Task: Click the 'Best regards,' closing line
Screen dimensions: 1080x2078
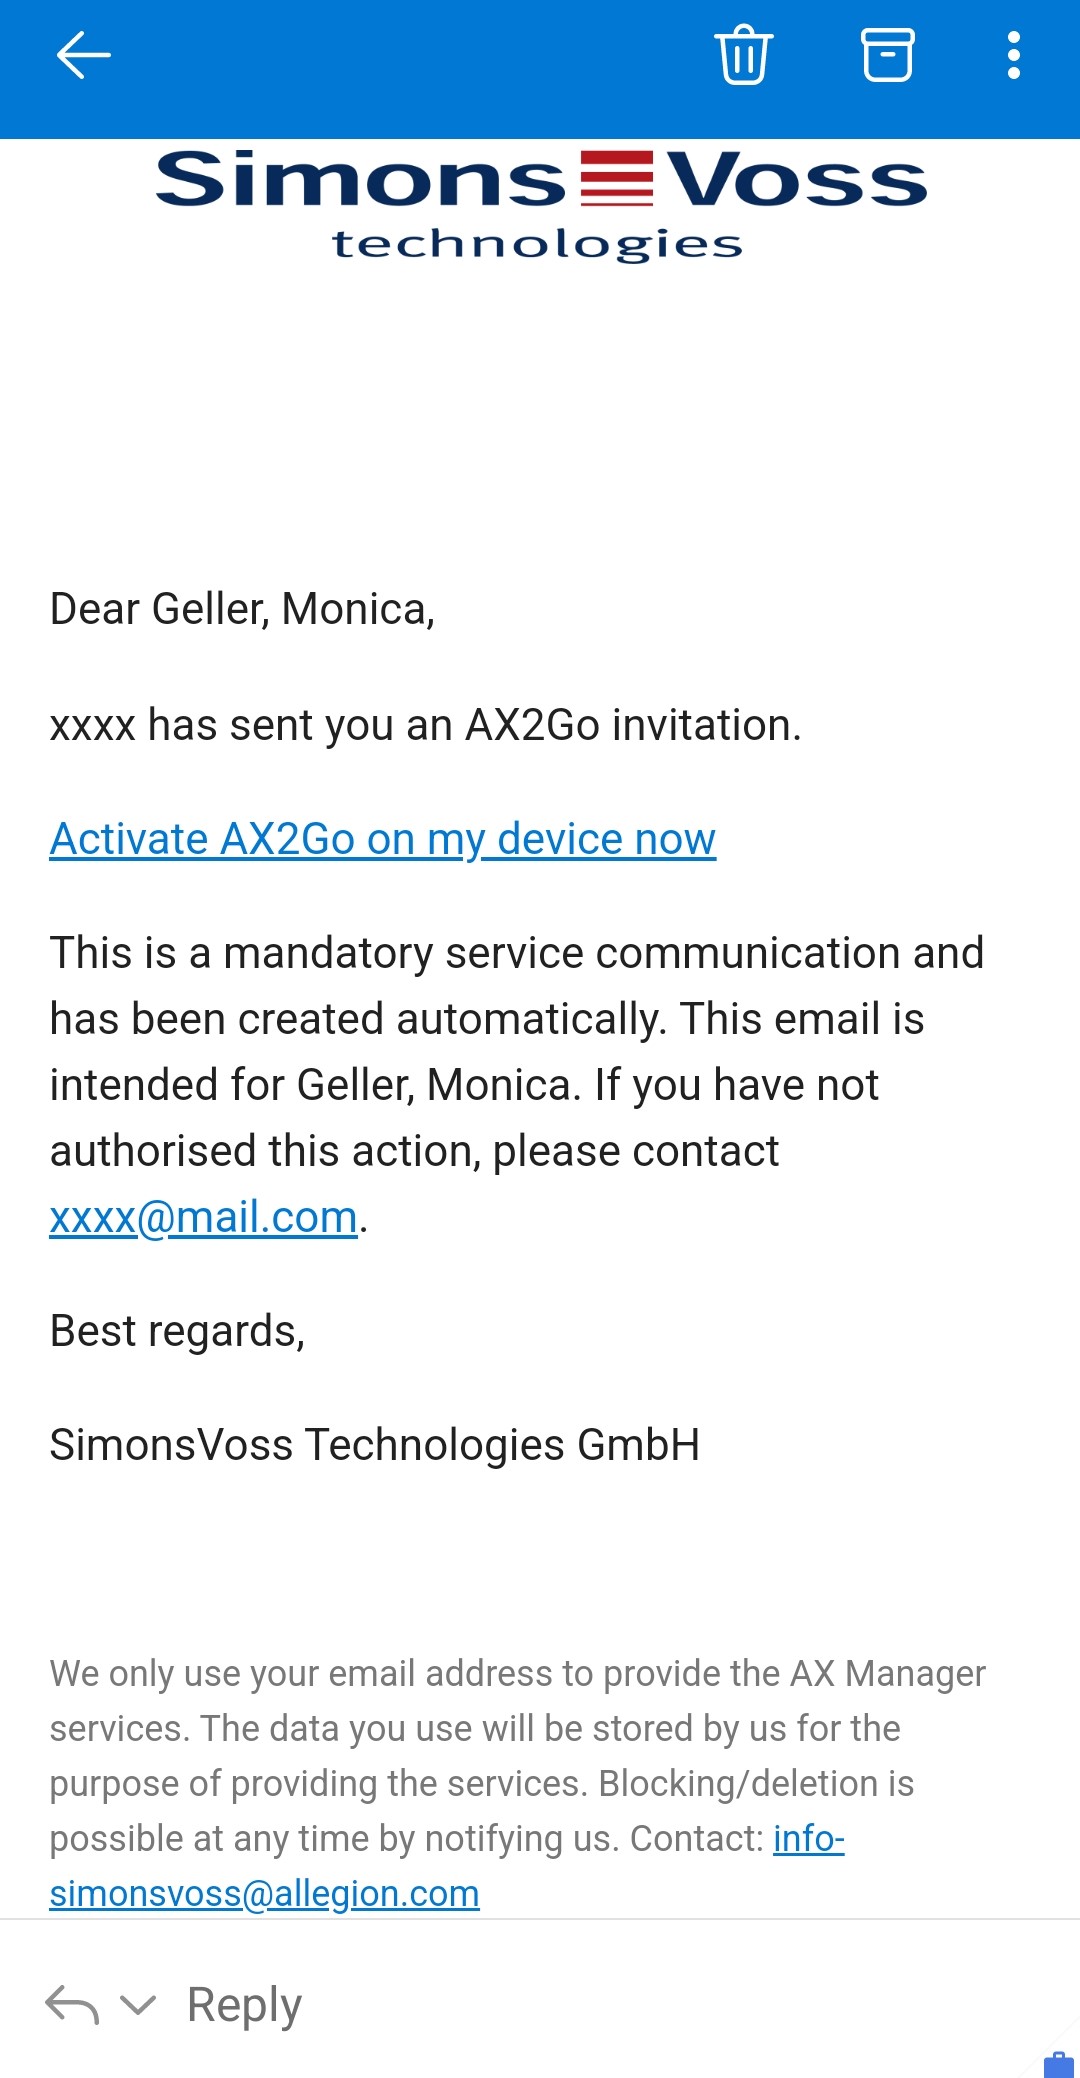Action: tap(177, 1331)
